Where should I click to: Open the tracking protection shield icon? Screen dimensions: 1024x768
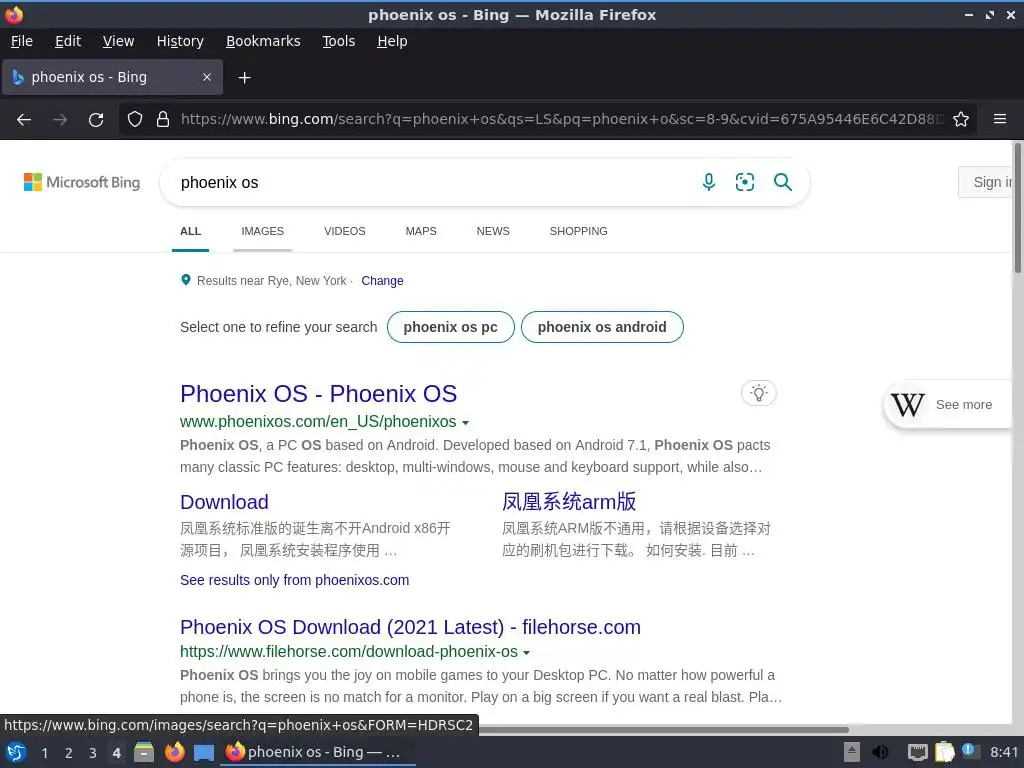point(135,119)
